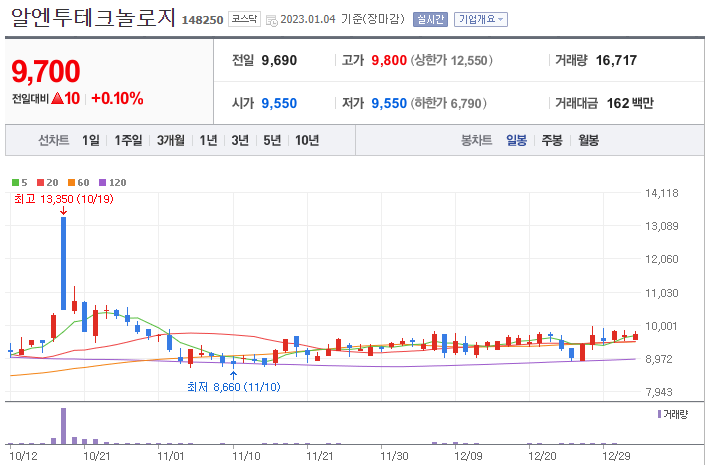Image resolution: width=705 pixels, height=465 pixels.
Task: Select the 1일 line chart period
Action: (91, 140)
